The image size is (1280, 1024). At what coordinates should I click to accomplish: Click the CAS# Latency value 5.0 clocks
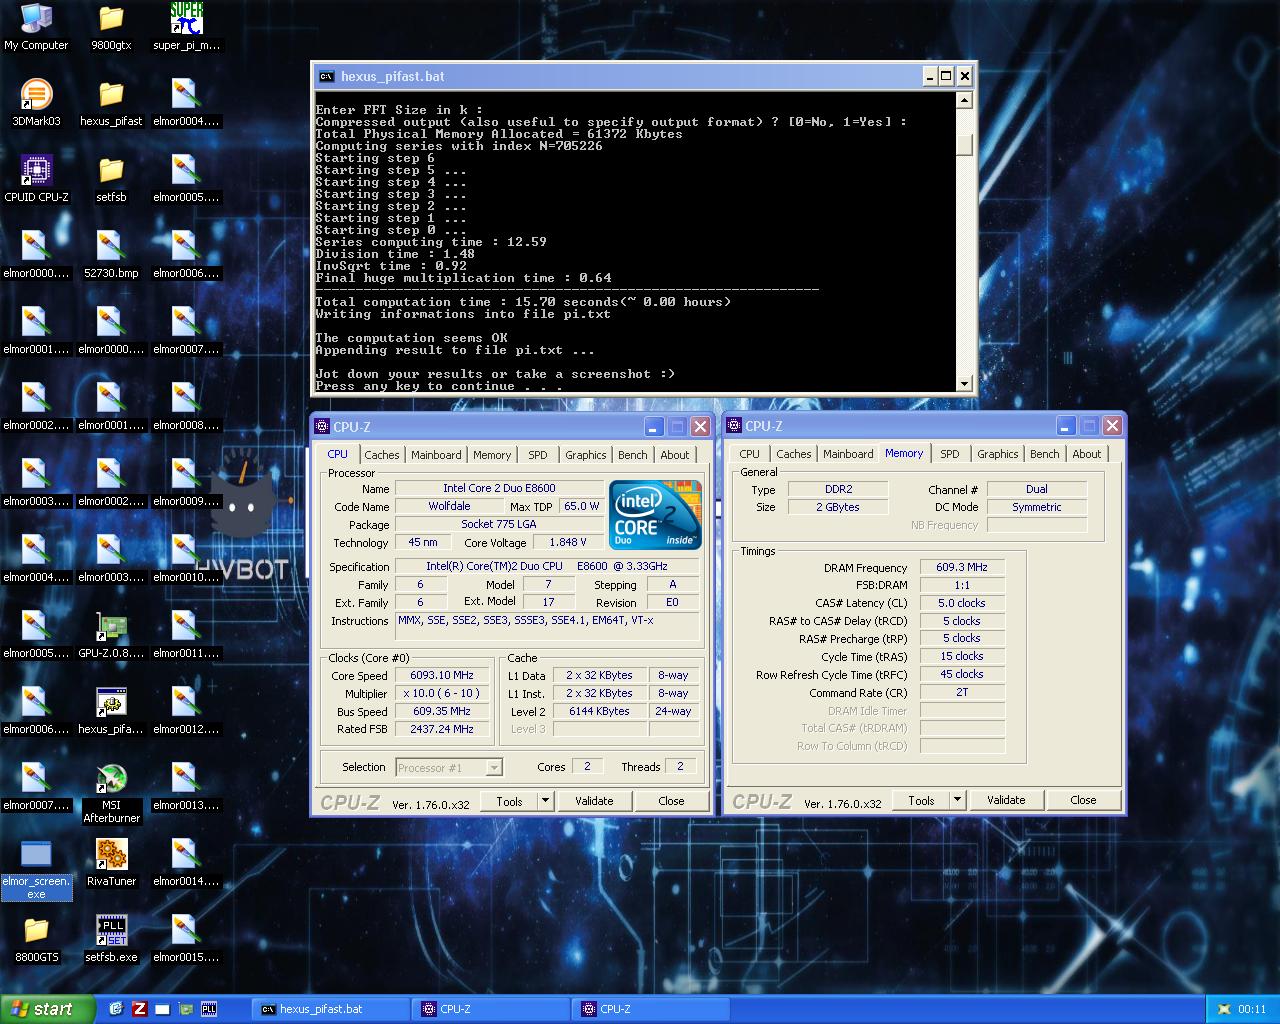[962, 603]
